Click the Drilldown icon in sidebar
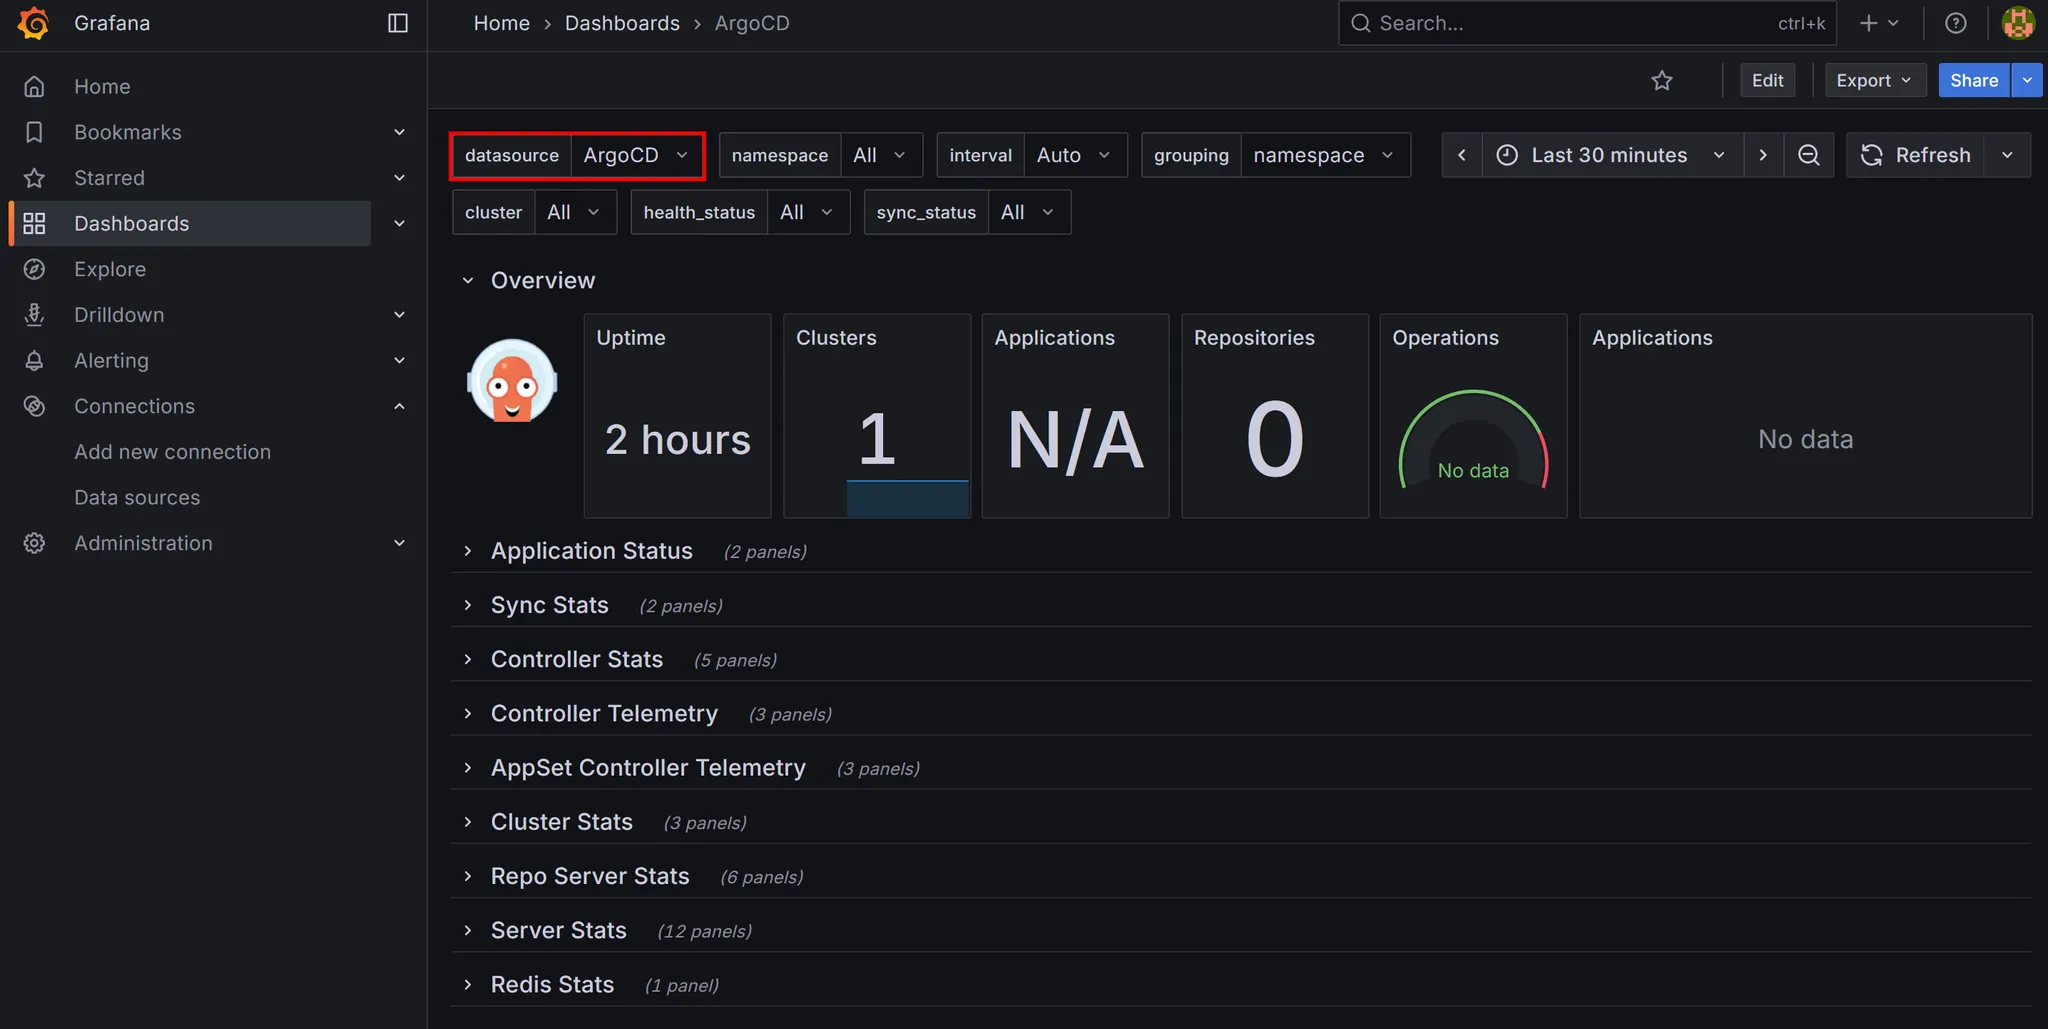The height and width of the screenshot is (1029, 2048). pos(34,315)
